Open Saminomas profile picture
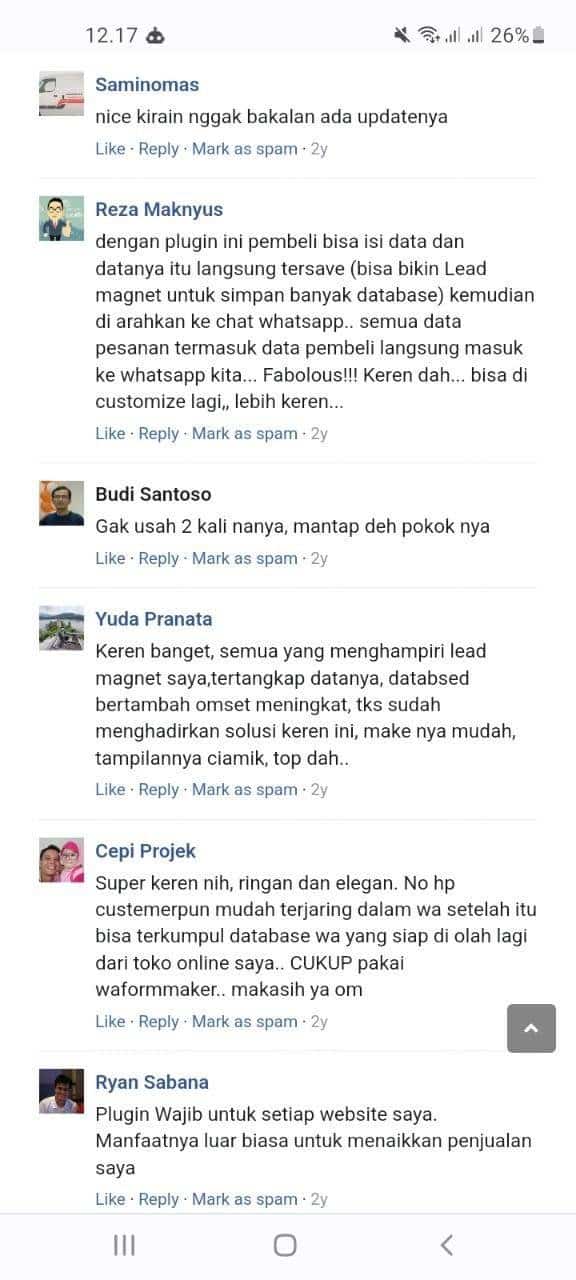Screen dimensions: 576x1280 [x=61, y=94]
